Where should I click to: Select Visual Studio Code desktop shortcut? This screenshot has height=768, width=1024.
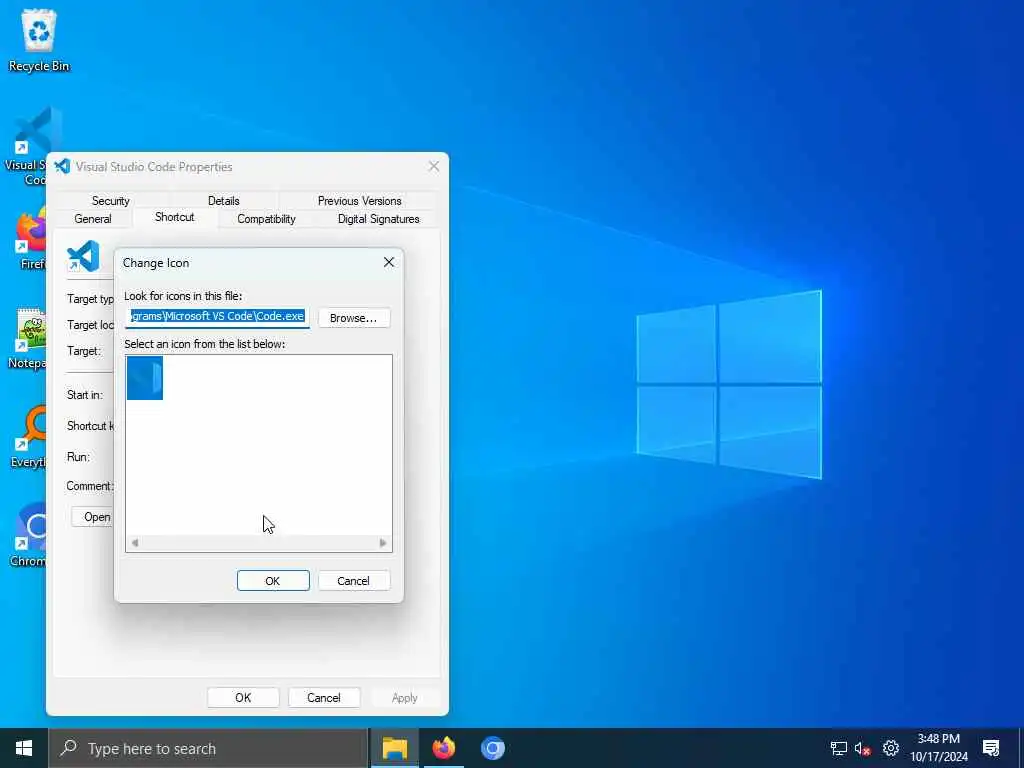coord(26,147)
